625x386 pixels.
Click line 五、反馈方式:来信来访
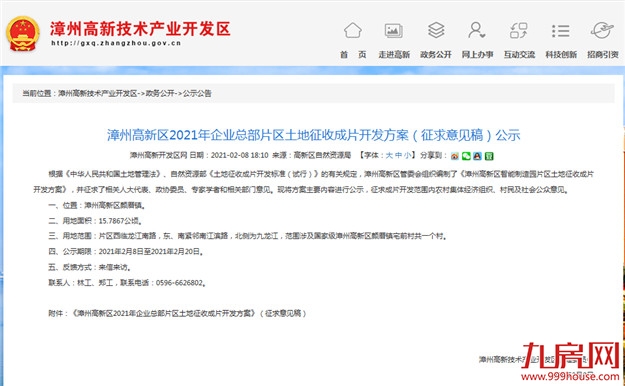90,267
